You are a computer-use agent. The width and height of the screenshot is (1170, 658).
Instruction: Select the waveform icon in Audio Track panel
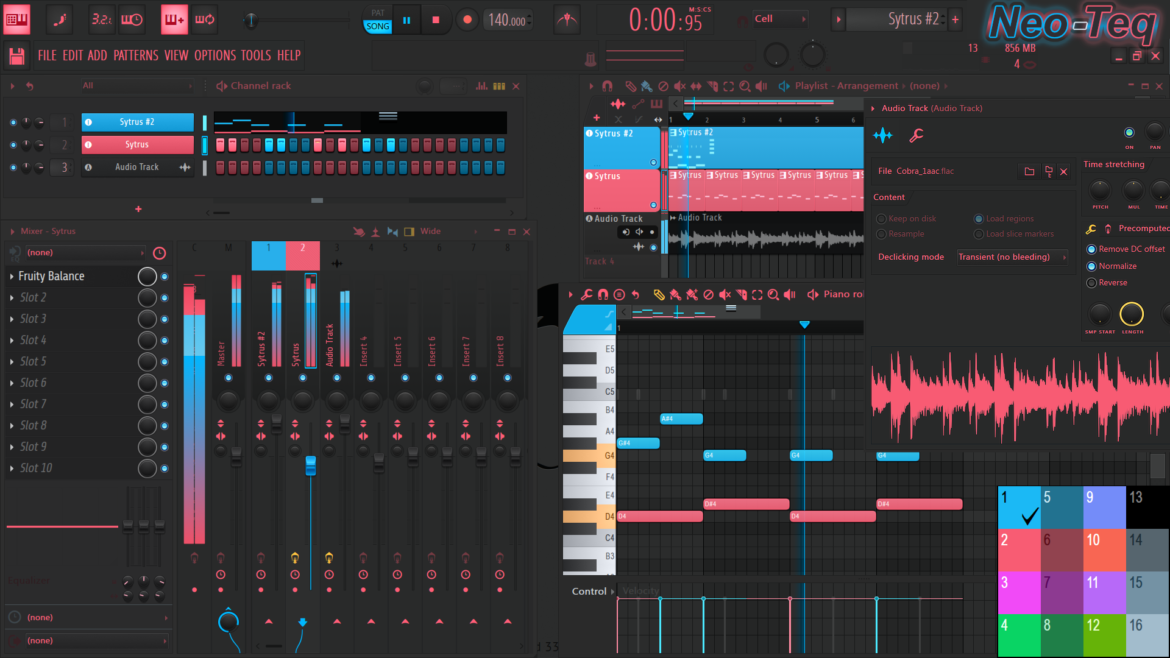coord(883,136)
